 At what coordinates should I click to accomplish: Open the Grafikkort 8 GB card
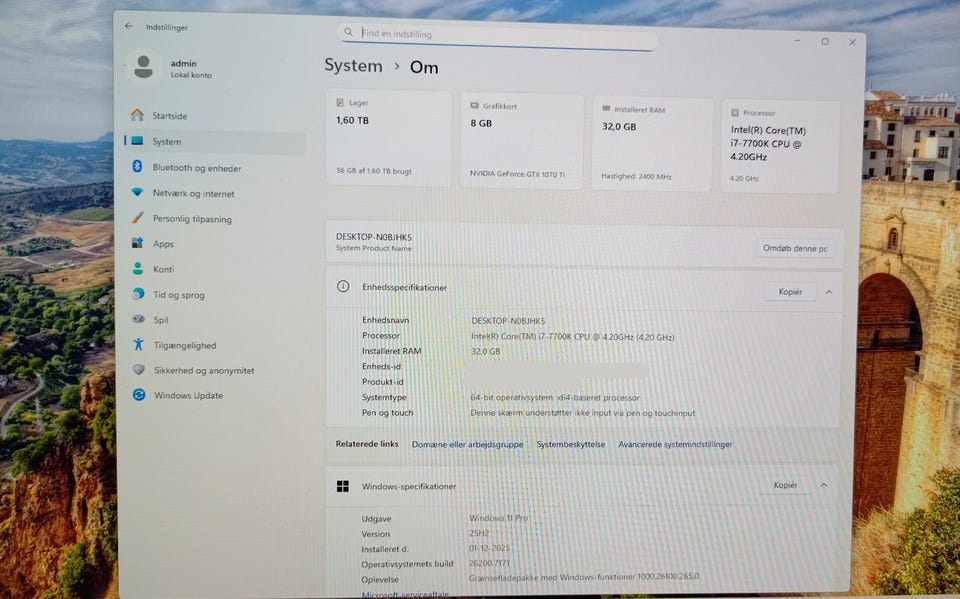point(522,141)
